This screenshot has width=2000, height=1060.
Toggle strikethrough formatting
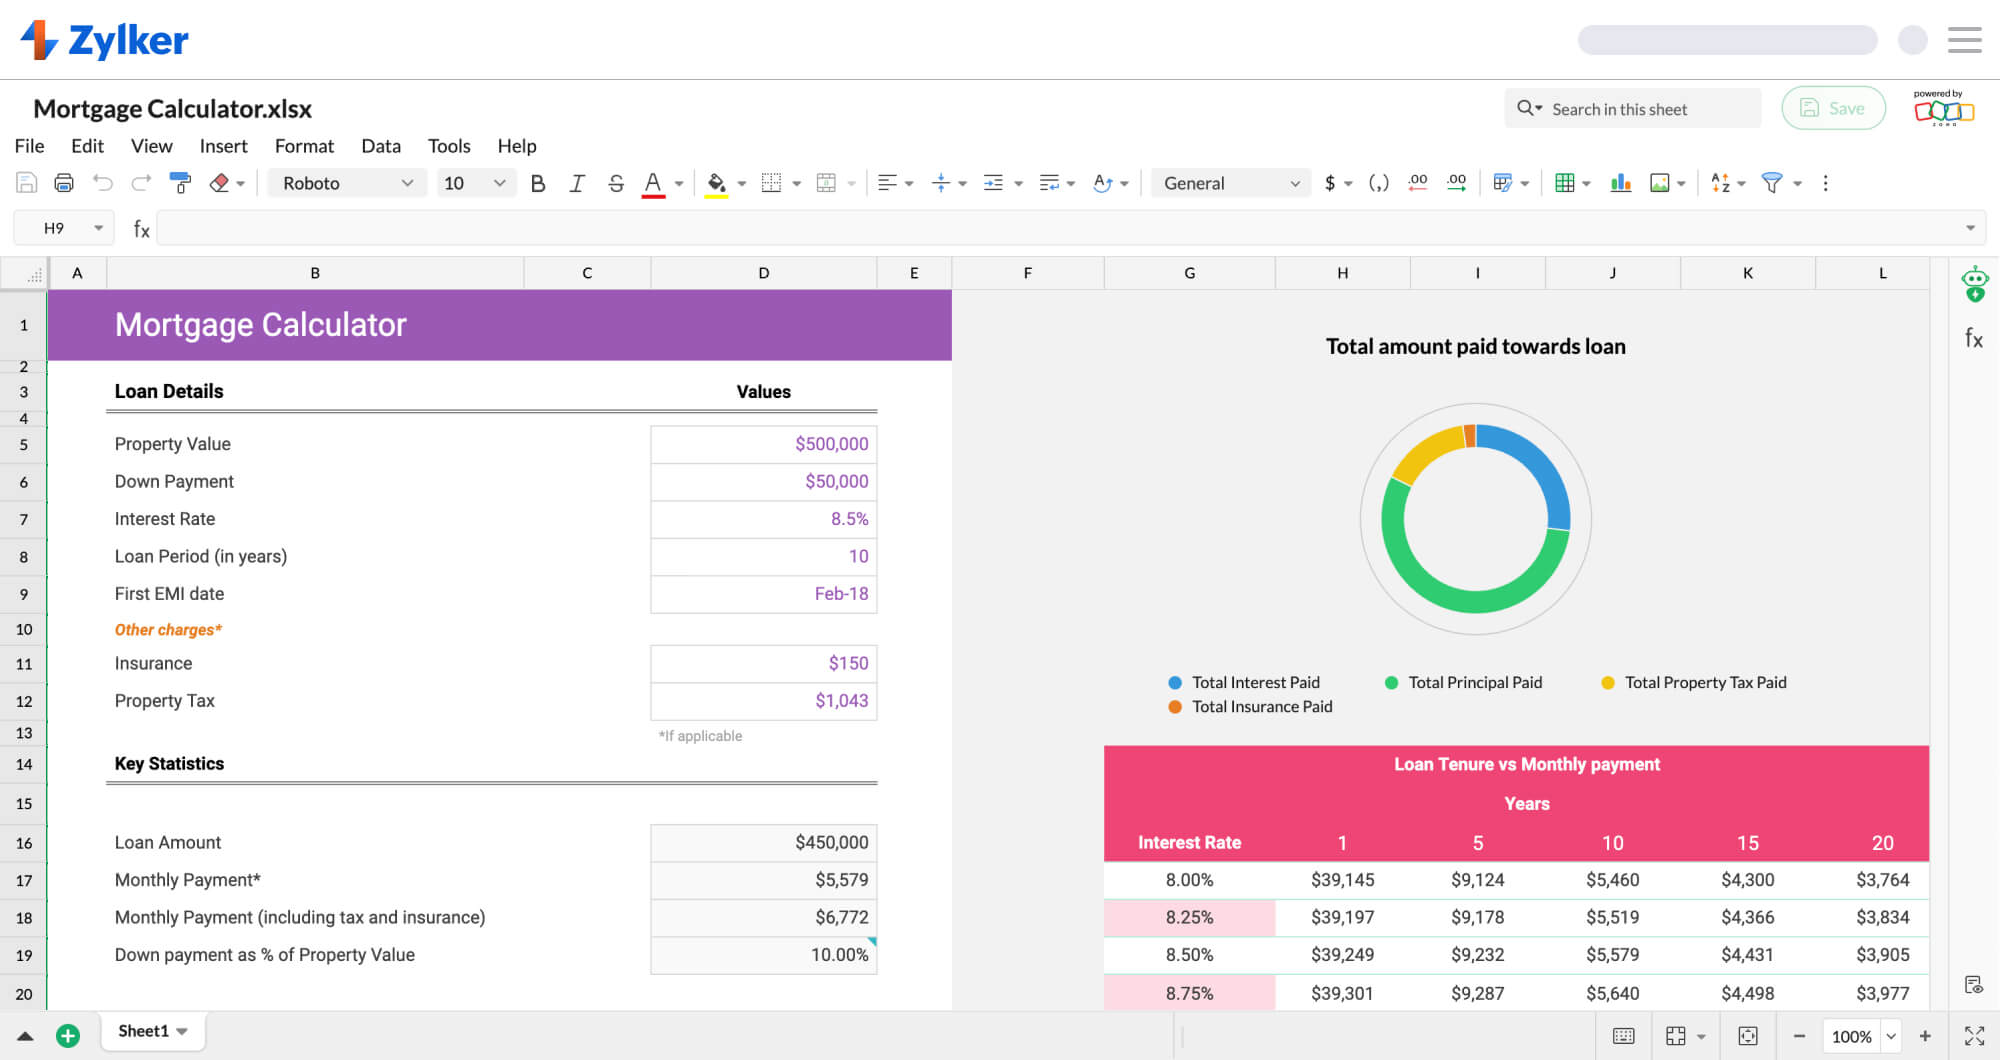pyautogui.click(x=616, y=183)
